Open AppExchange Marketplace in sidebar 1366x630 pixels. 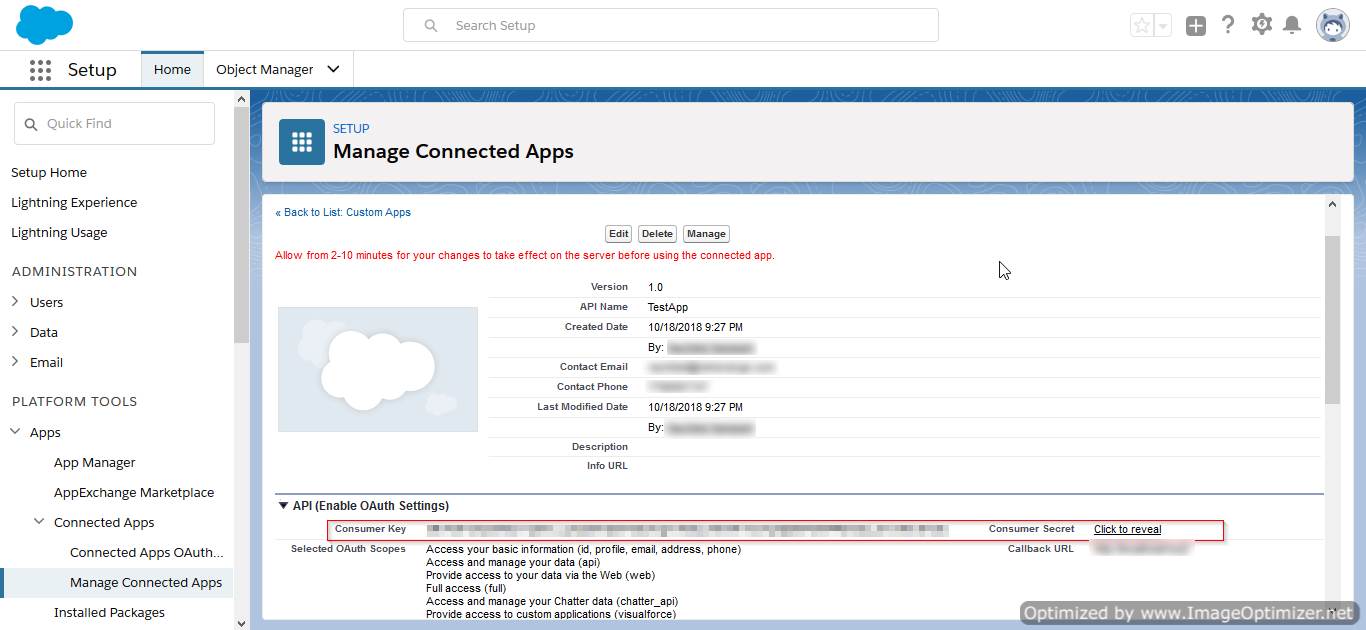click(x=134, y=492)
